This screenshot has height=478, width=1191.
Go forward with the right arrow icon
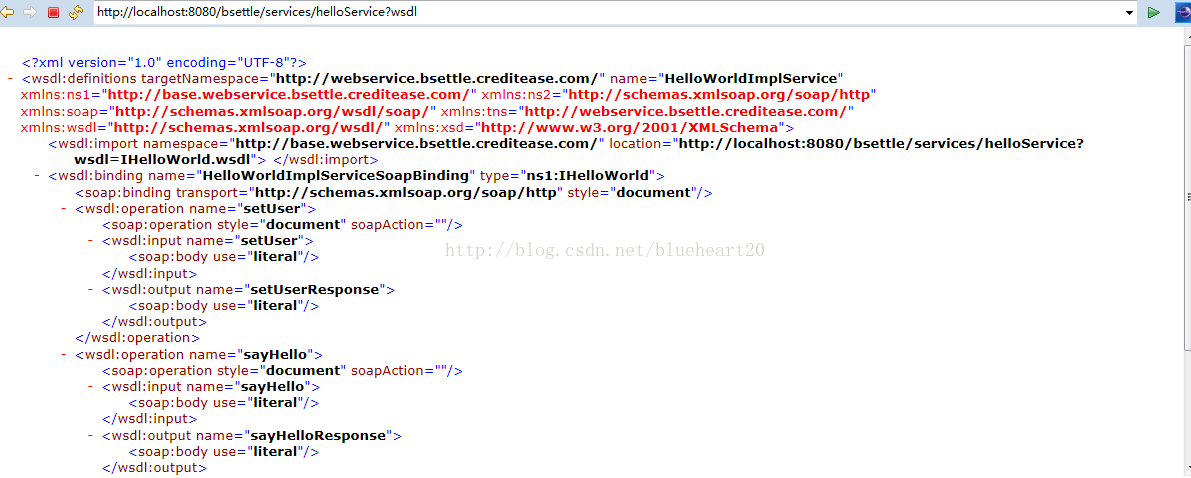30,12
